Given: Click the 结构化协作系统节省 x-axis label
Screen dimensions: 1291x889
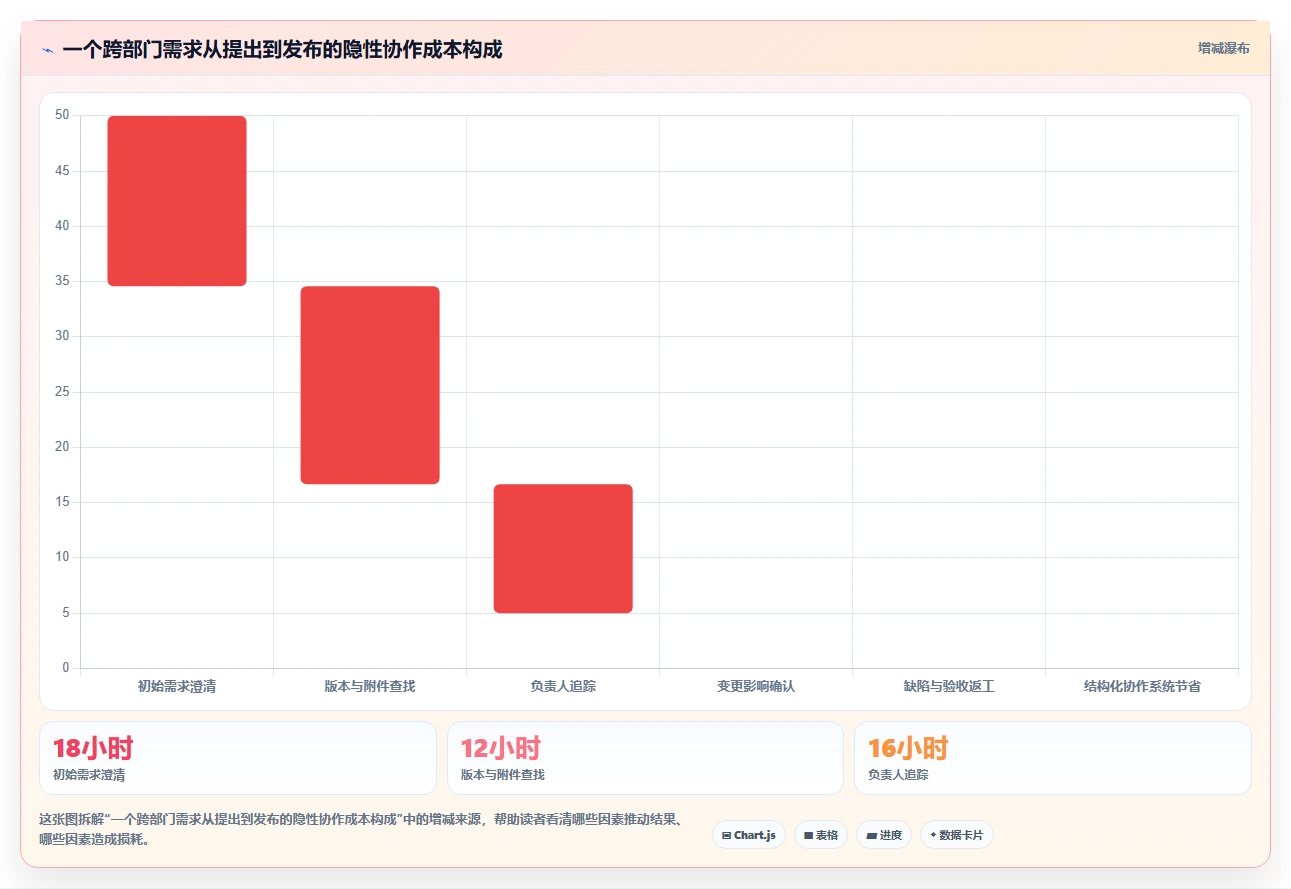Looking at the screenshot, I should pos(1142,687).
